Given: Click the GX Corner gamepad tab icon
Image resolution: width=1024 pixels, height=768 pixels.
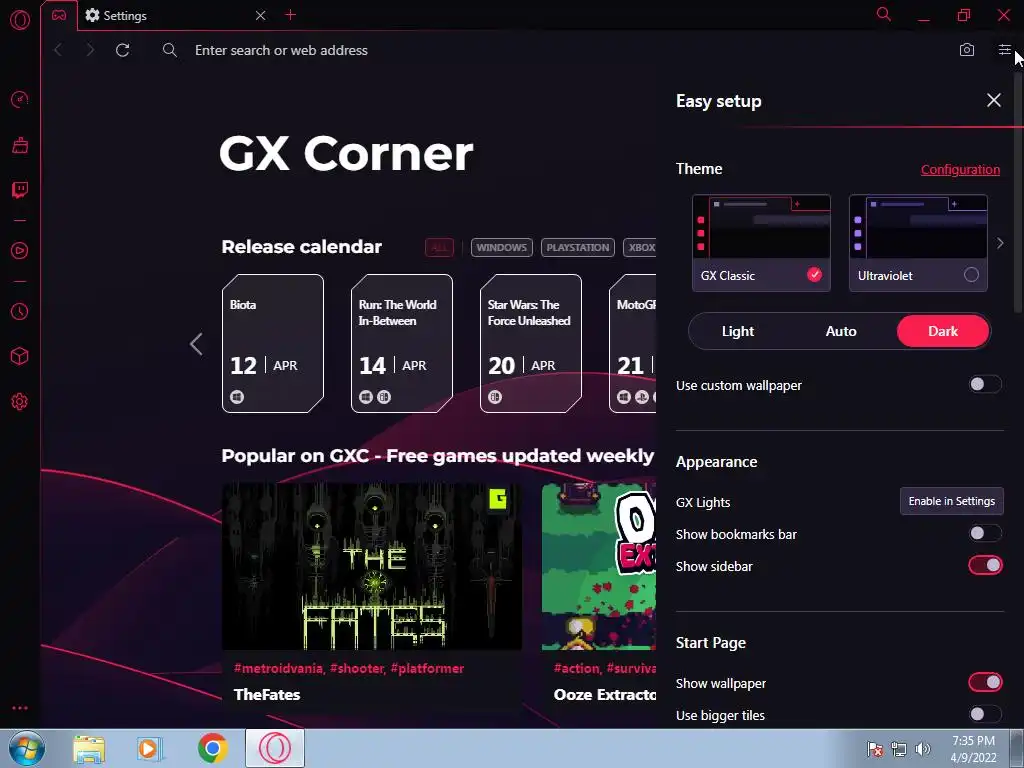Looking at the screenshot, I should tap(59, 15).
